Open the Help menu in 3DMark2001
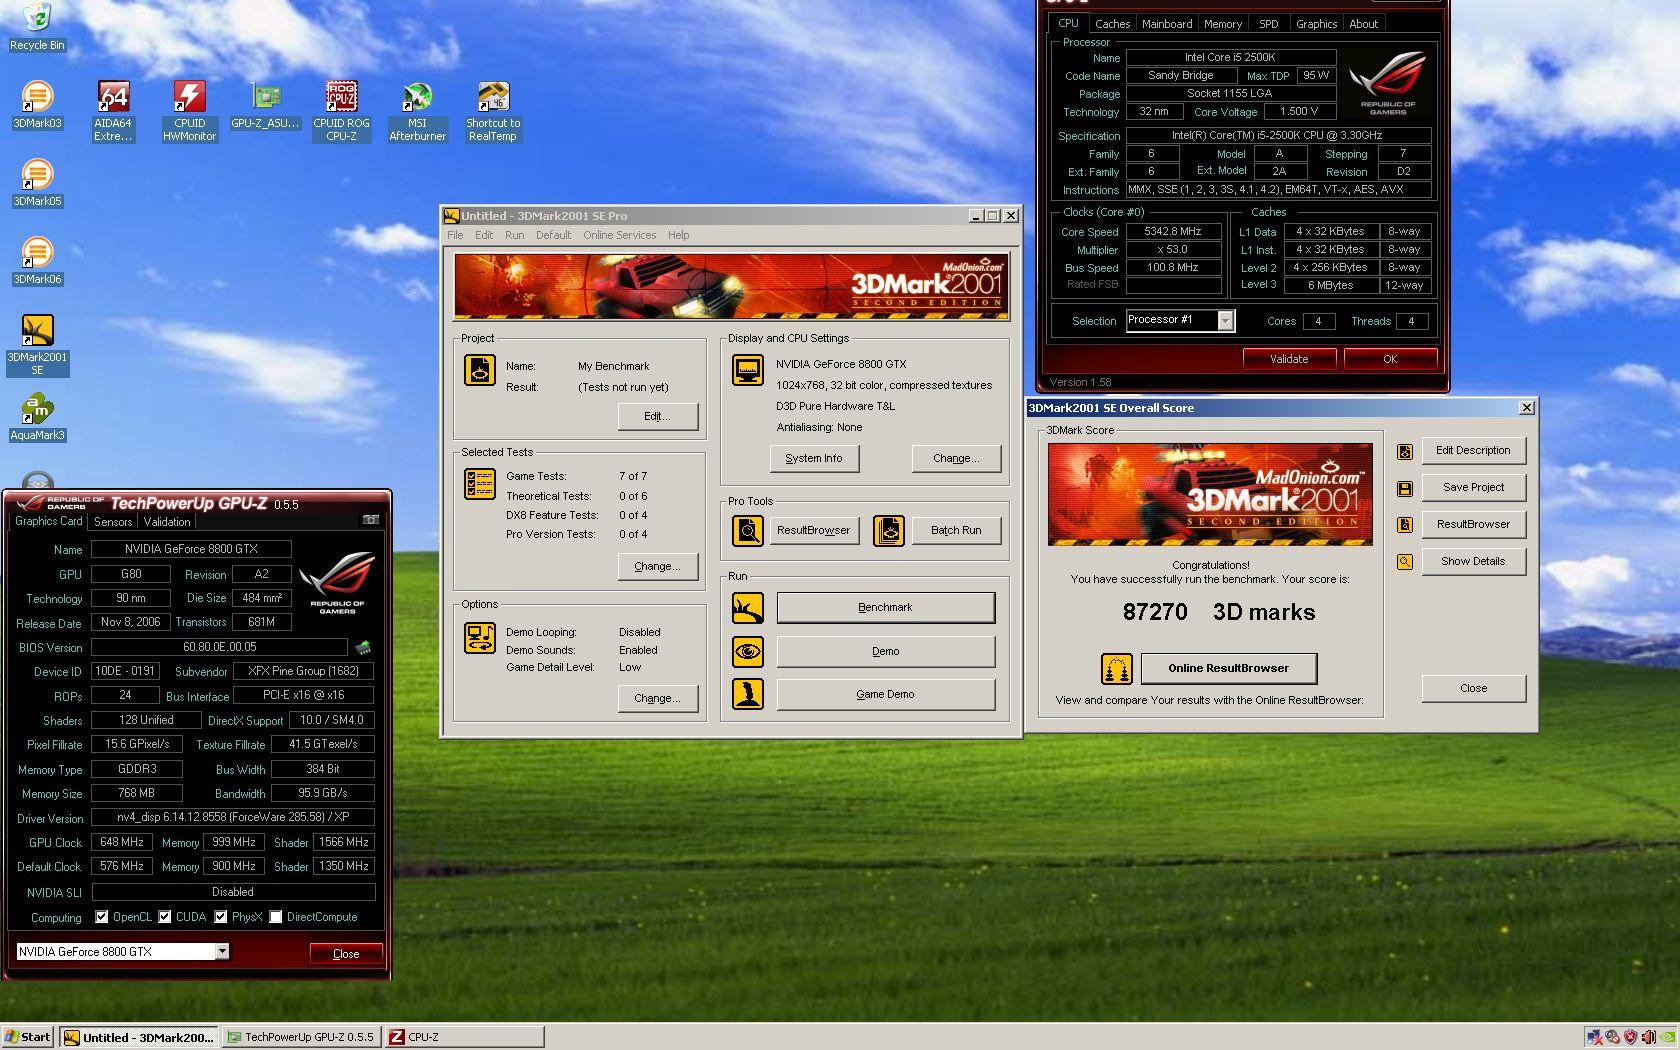The height and width of the screenshot is (1050, 1680). tap(678, 235)
